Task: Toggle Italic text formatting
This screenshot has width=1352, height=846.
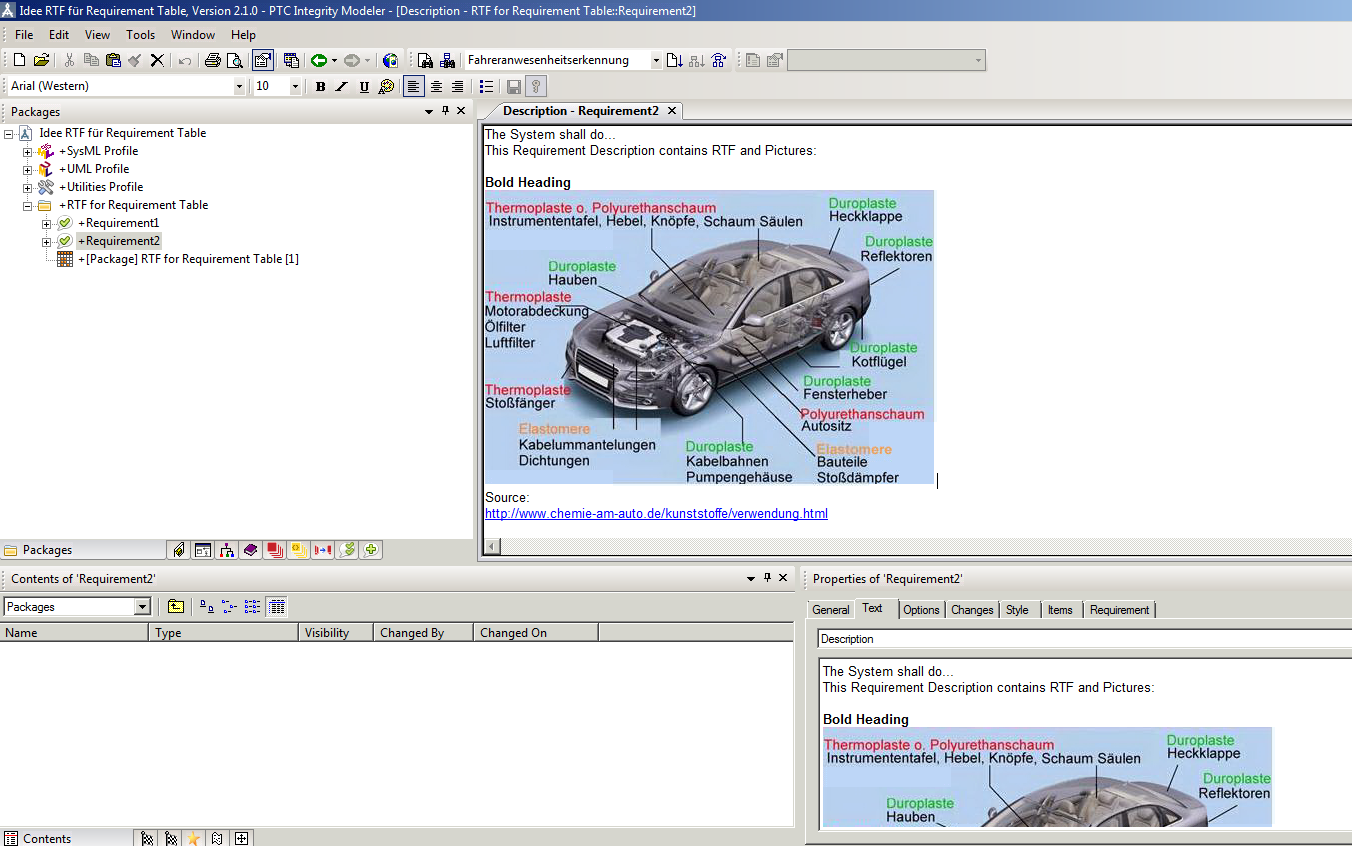Action: coord(341,87)
